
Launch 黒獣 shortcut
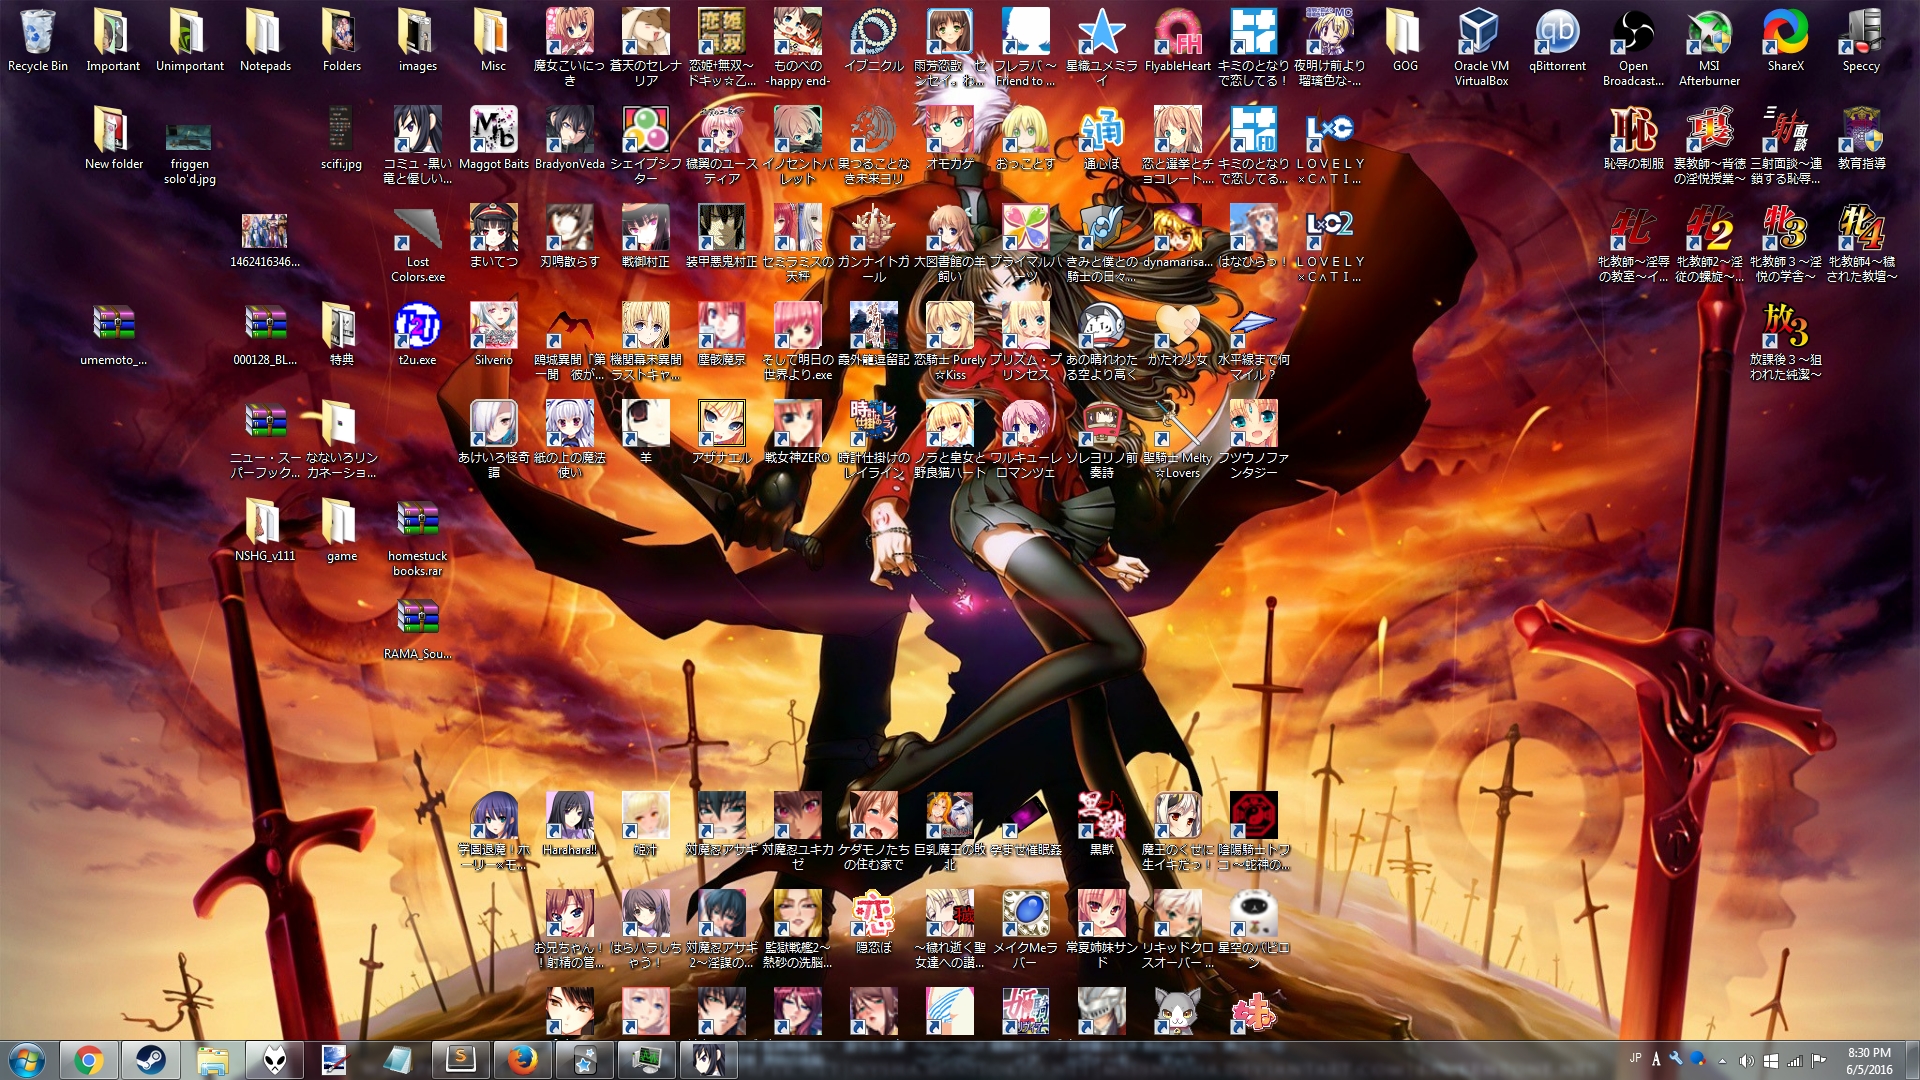[1102, 824]
